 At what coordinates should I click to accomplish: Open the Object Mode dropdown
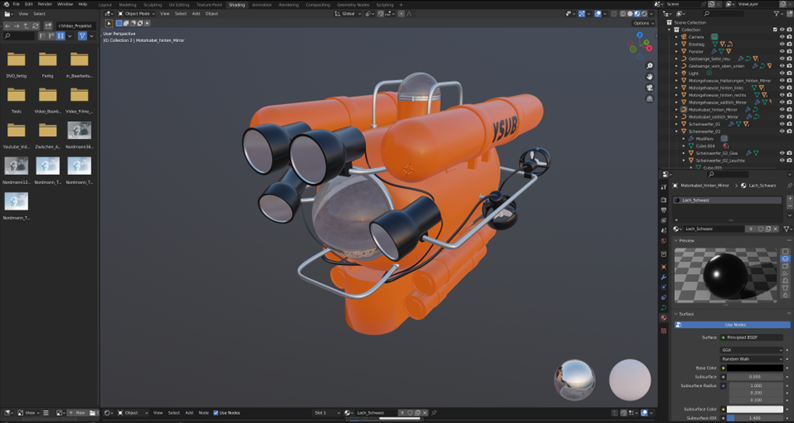point(138,14)
